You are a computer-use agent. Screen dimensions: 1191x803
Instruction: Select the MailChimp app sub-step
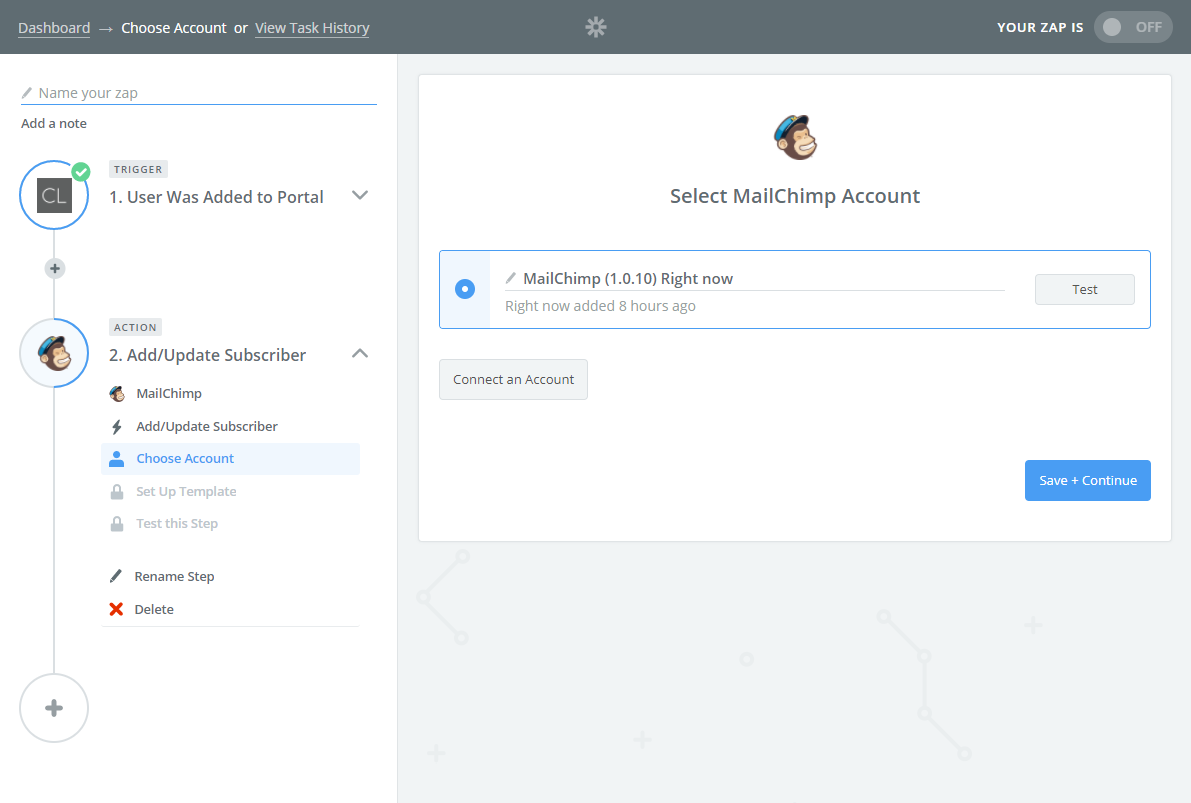[x=168, y=394]
